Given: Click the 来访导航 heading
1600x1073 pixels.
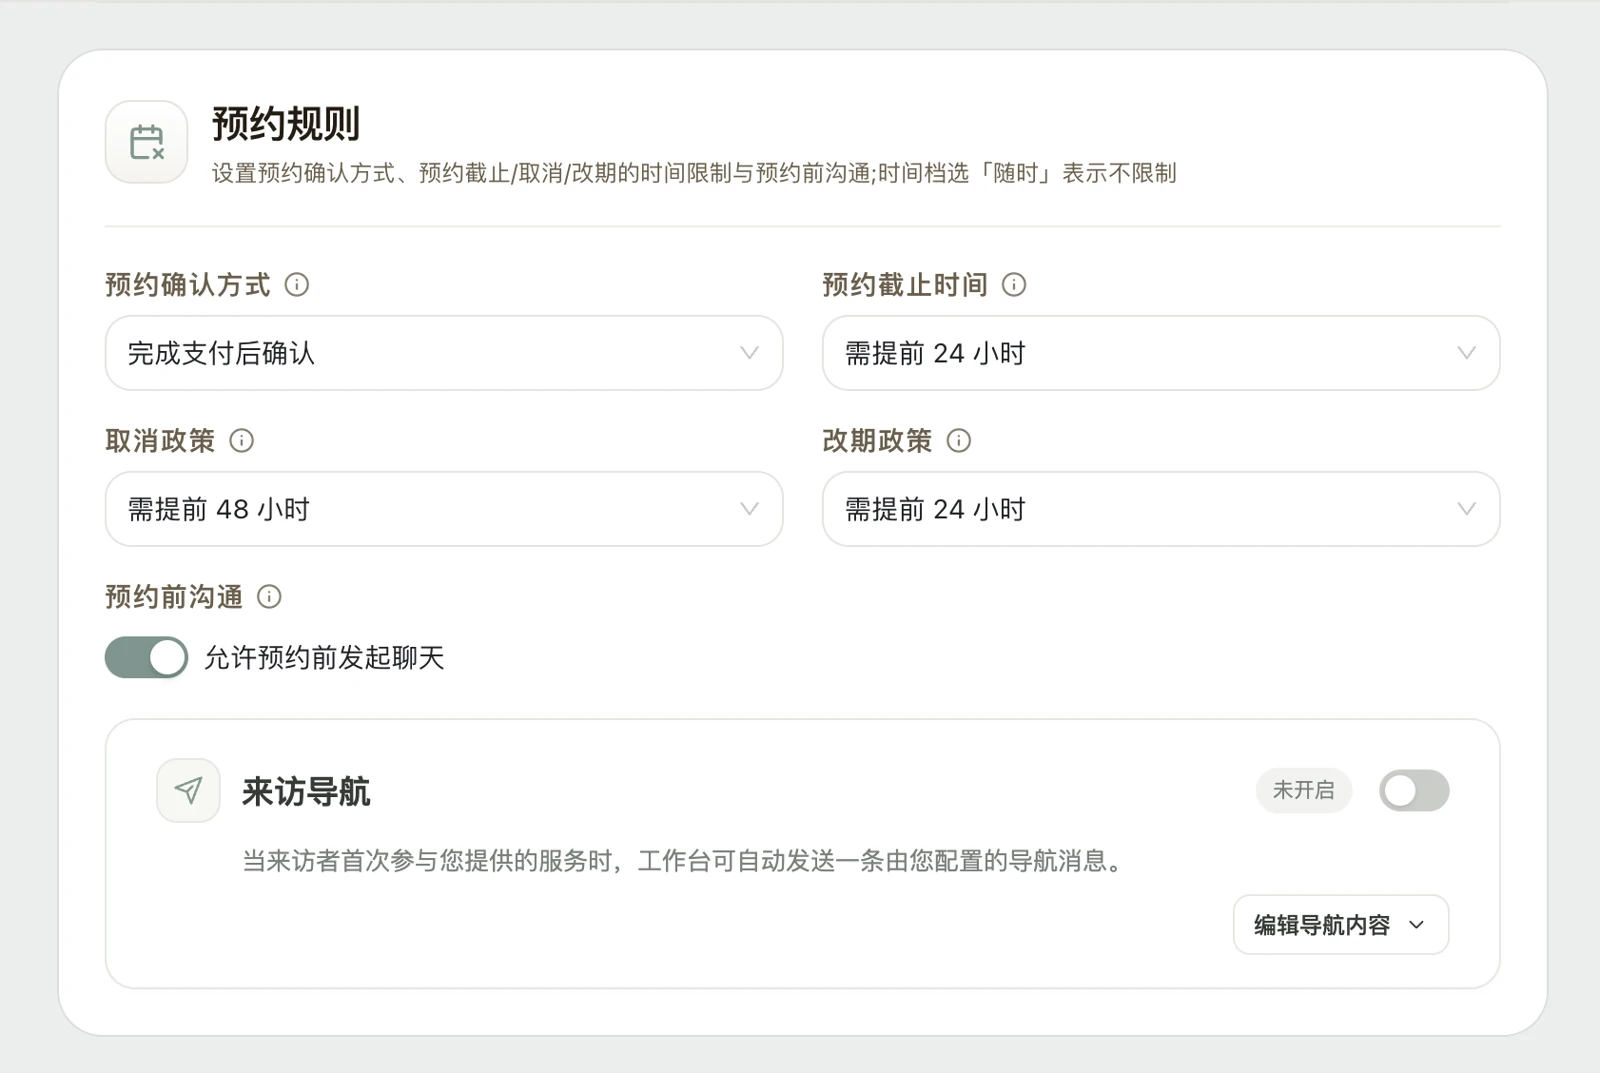Looking at the screenshot, I should [x=306, y=792].
